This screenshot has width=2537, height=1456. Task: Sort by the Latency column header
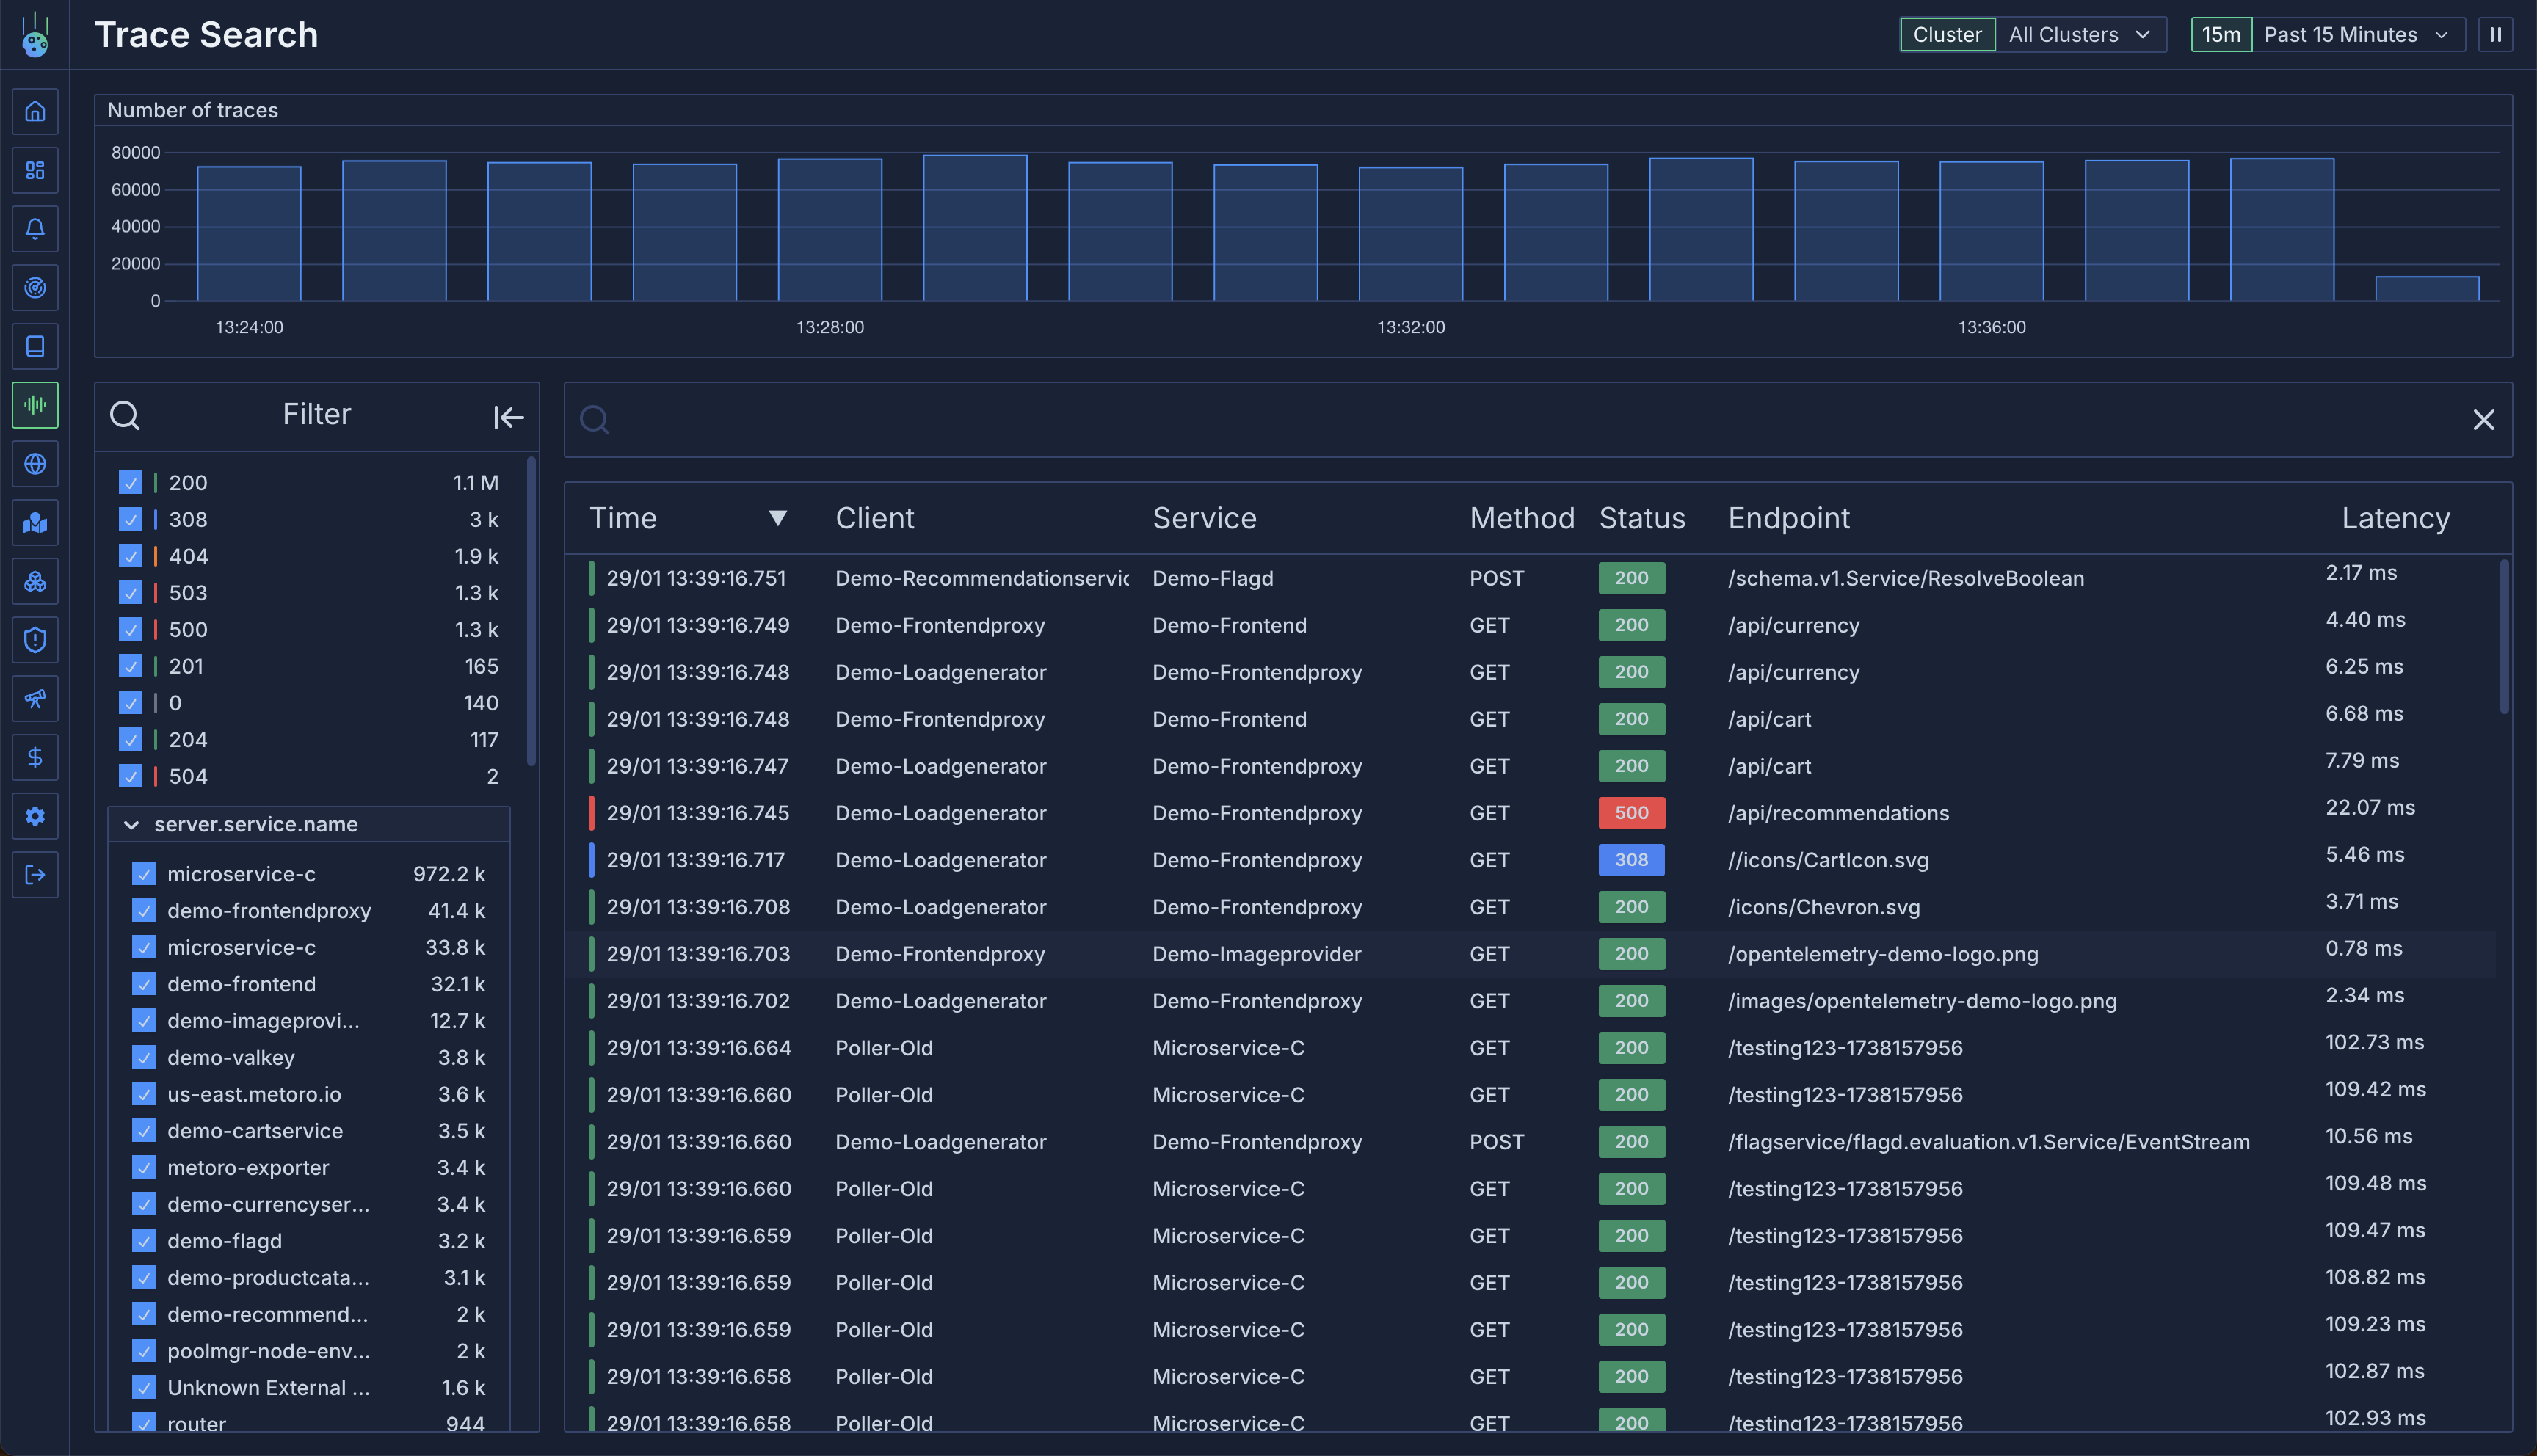2395,518
